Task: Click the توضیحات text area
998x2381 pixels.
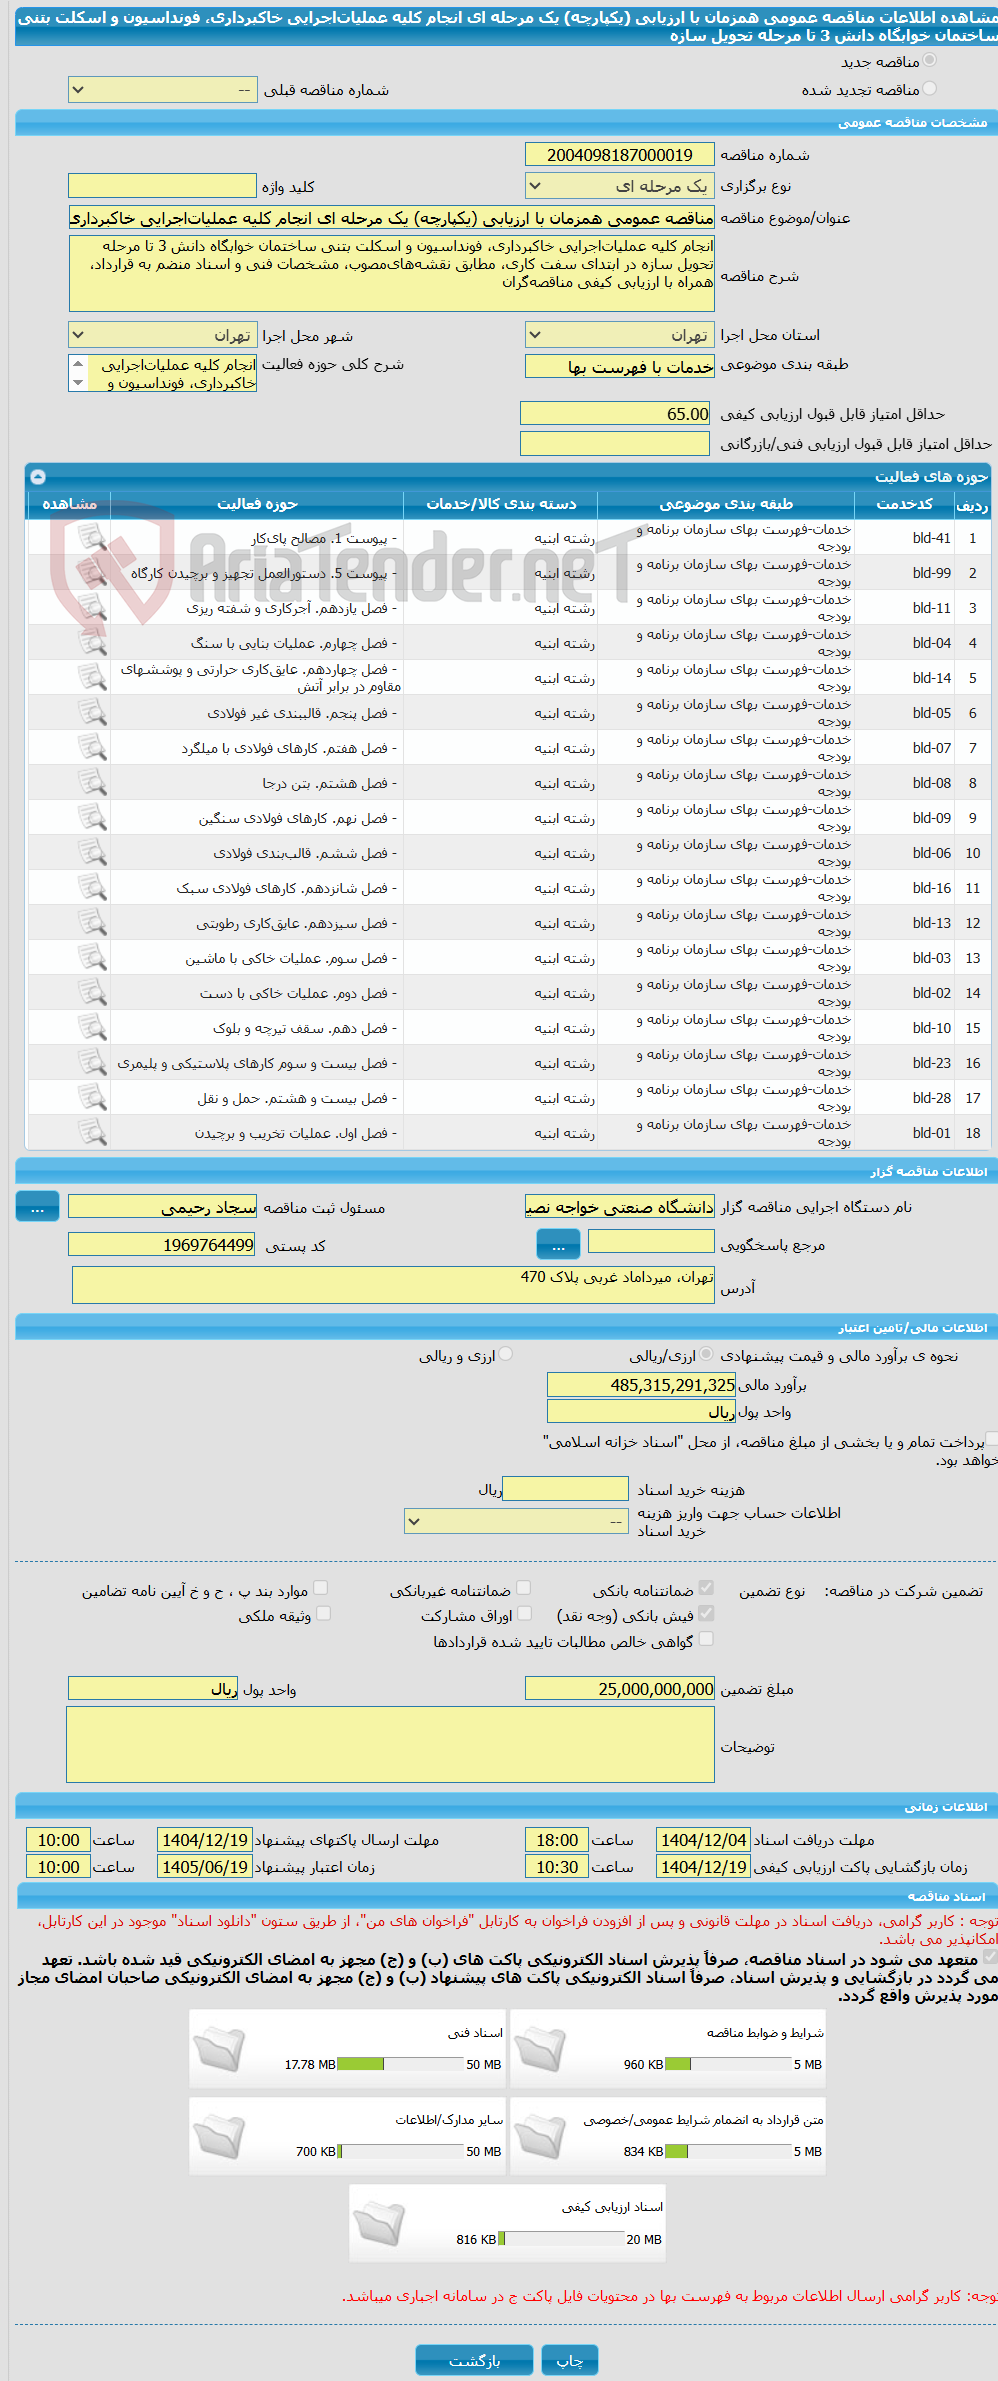Action: point(390,1744)
